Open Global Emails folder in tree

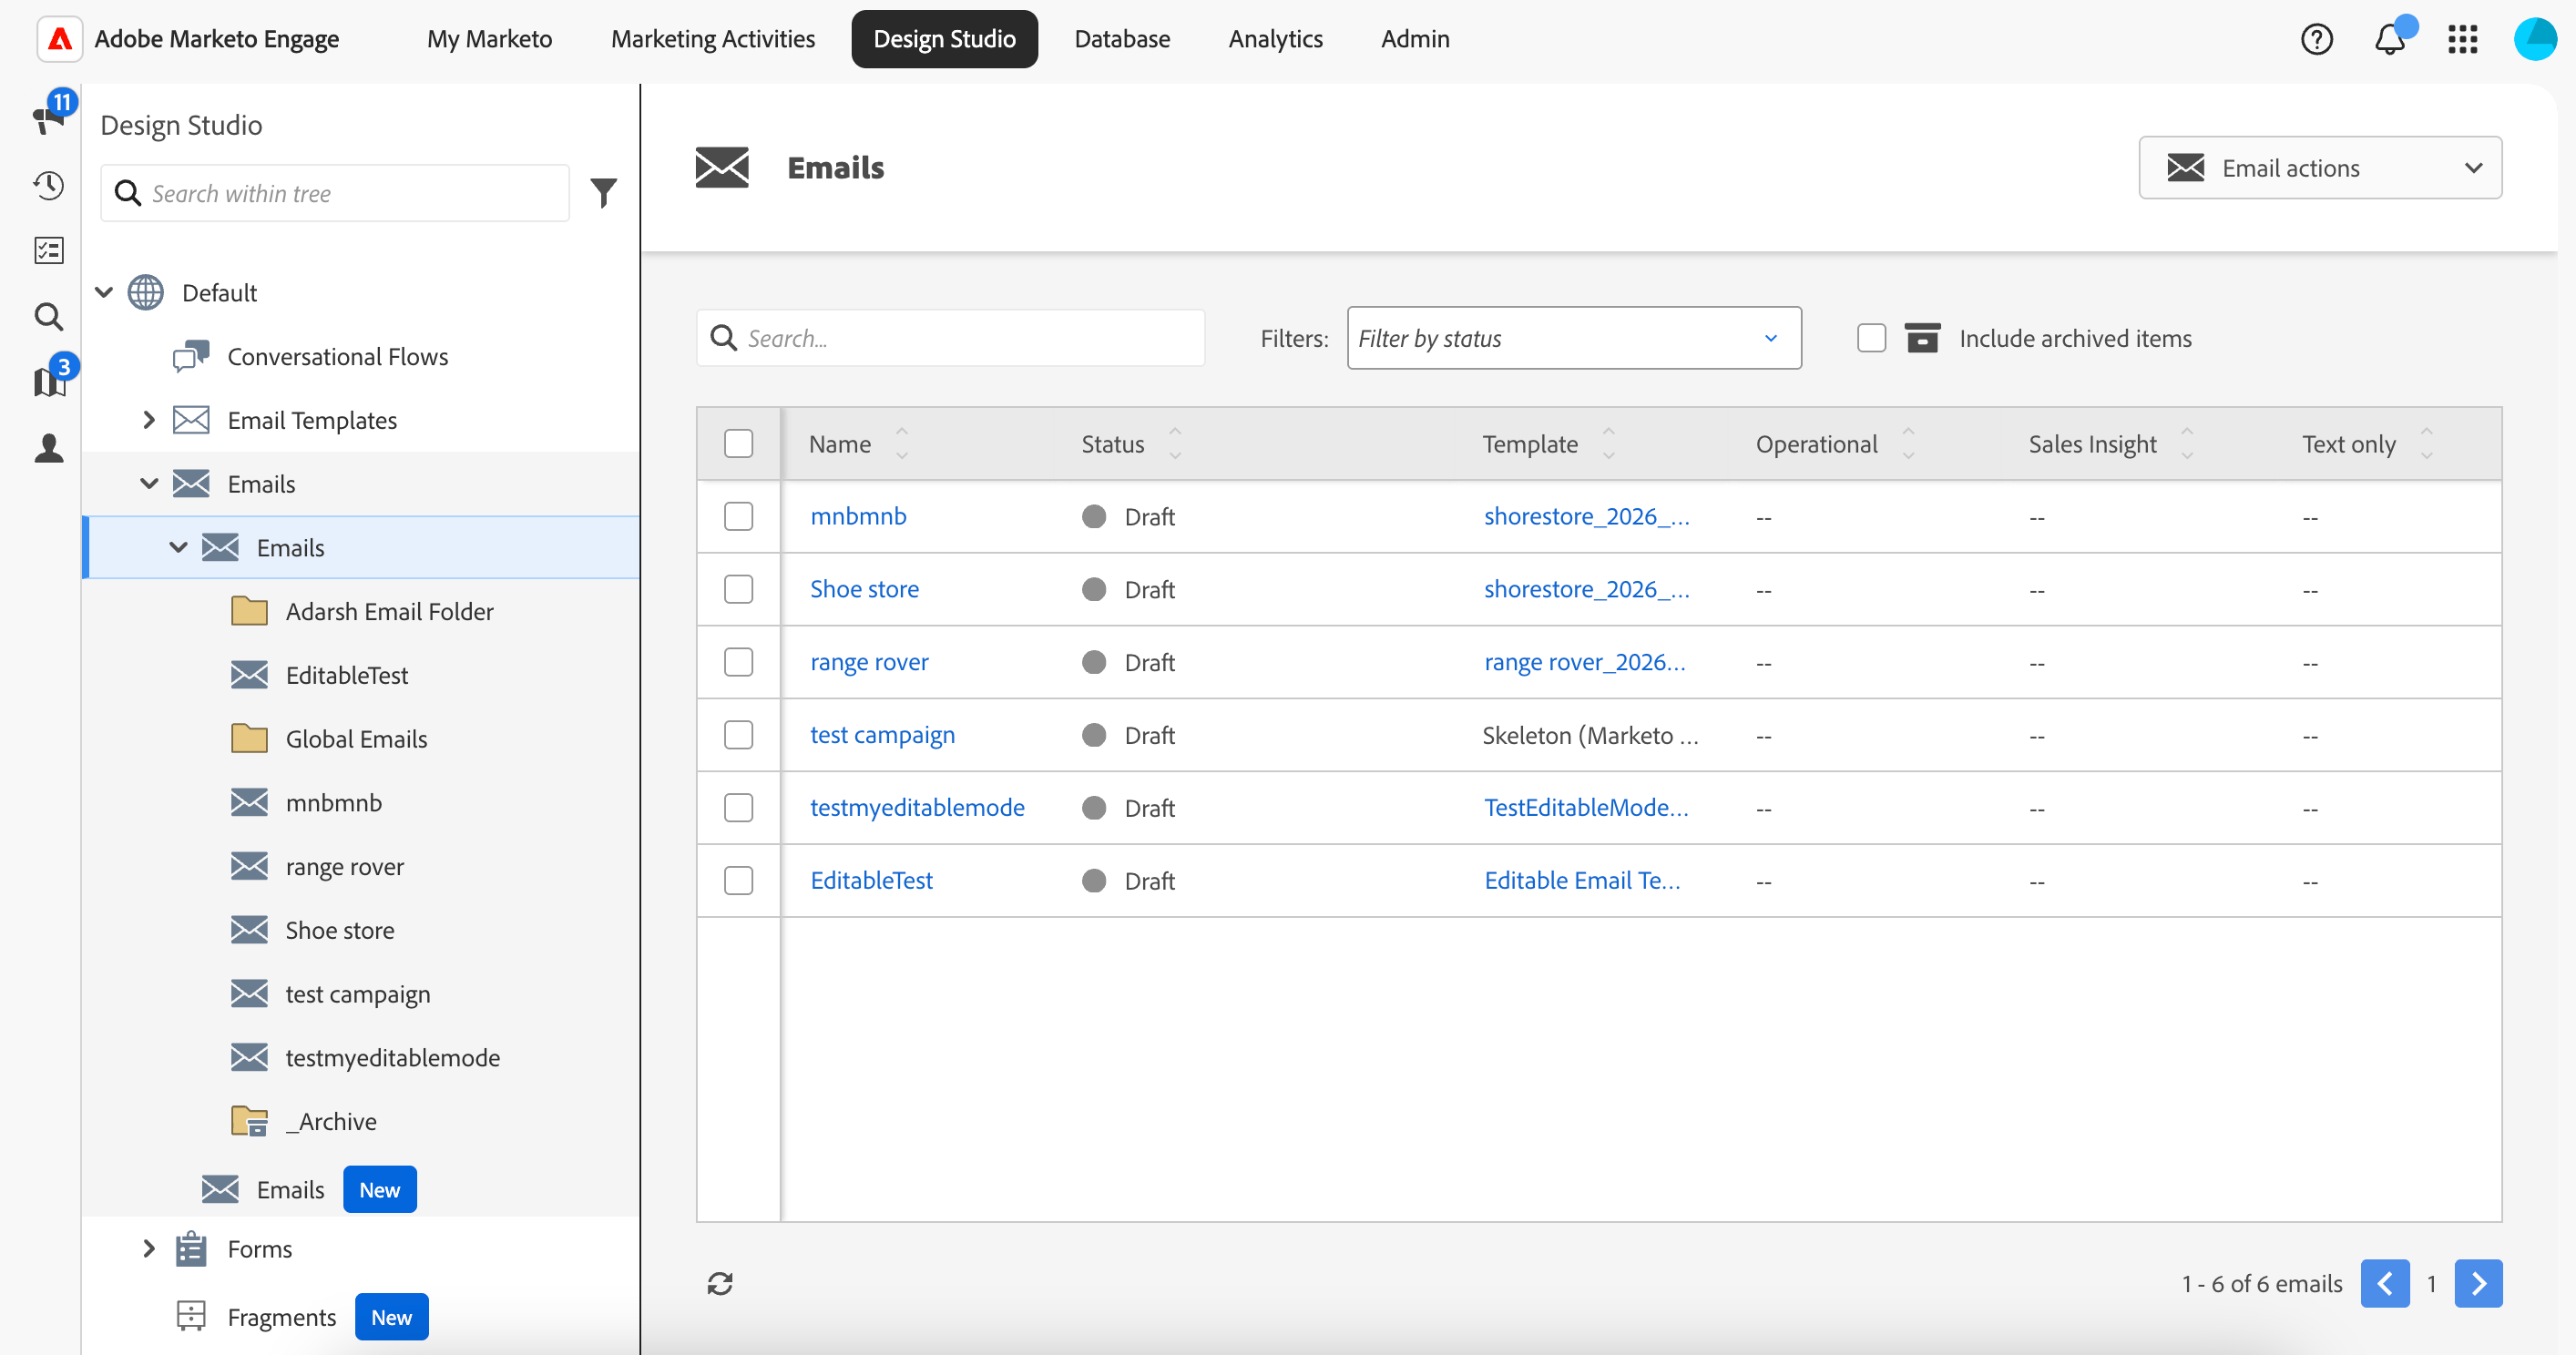tap(356, 738)
